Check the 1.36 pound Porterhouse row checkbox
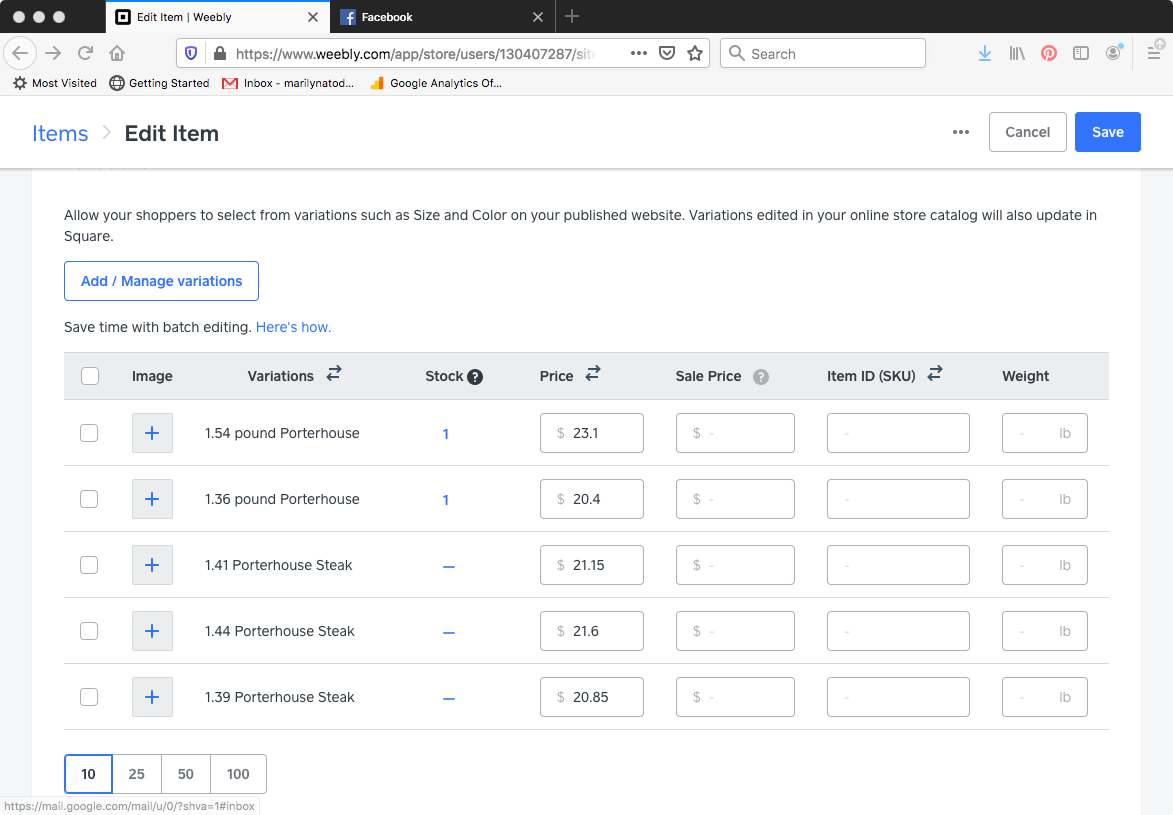 point(89,498)
